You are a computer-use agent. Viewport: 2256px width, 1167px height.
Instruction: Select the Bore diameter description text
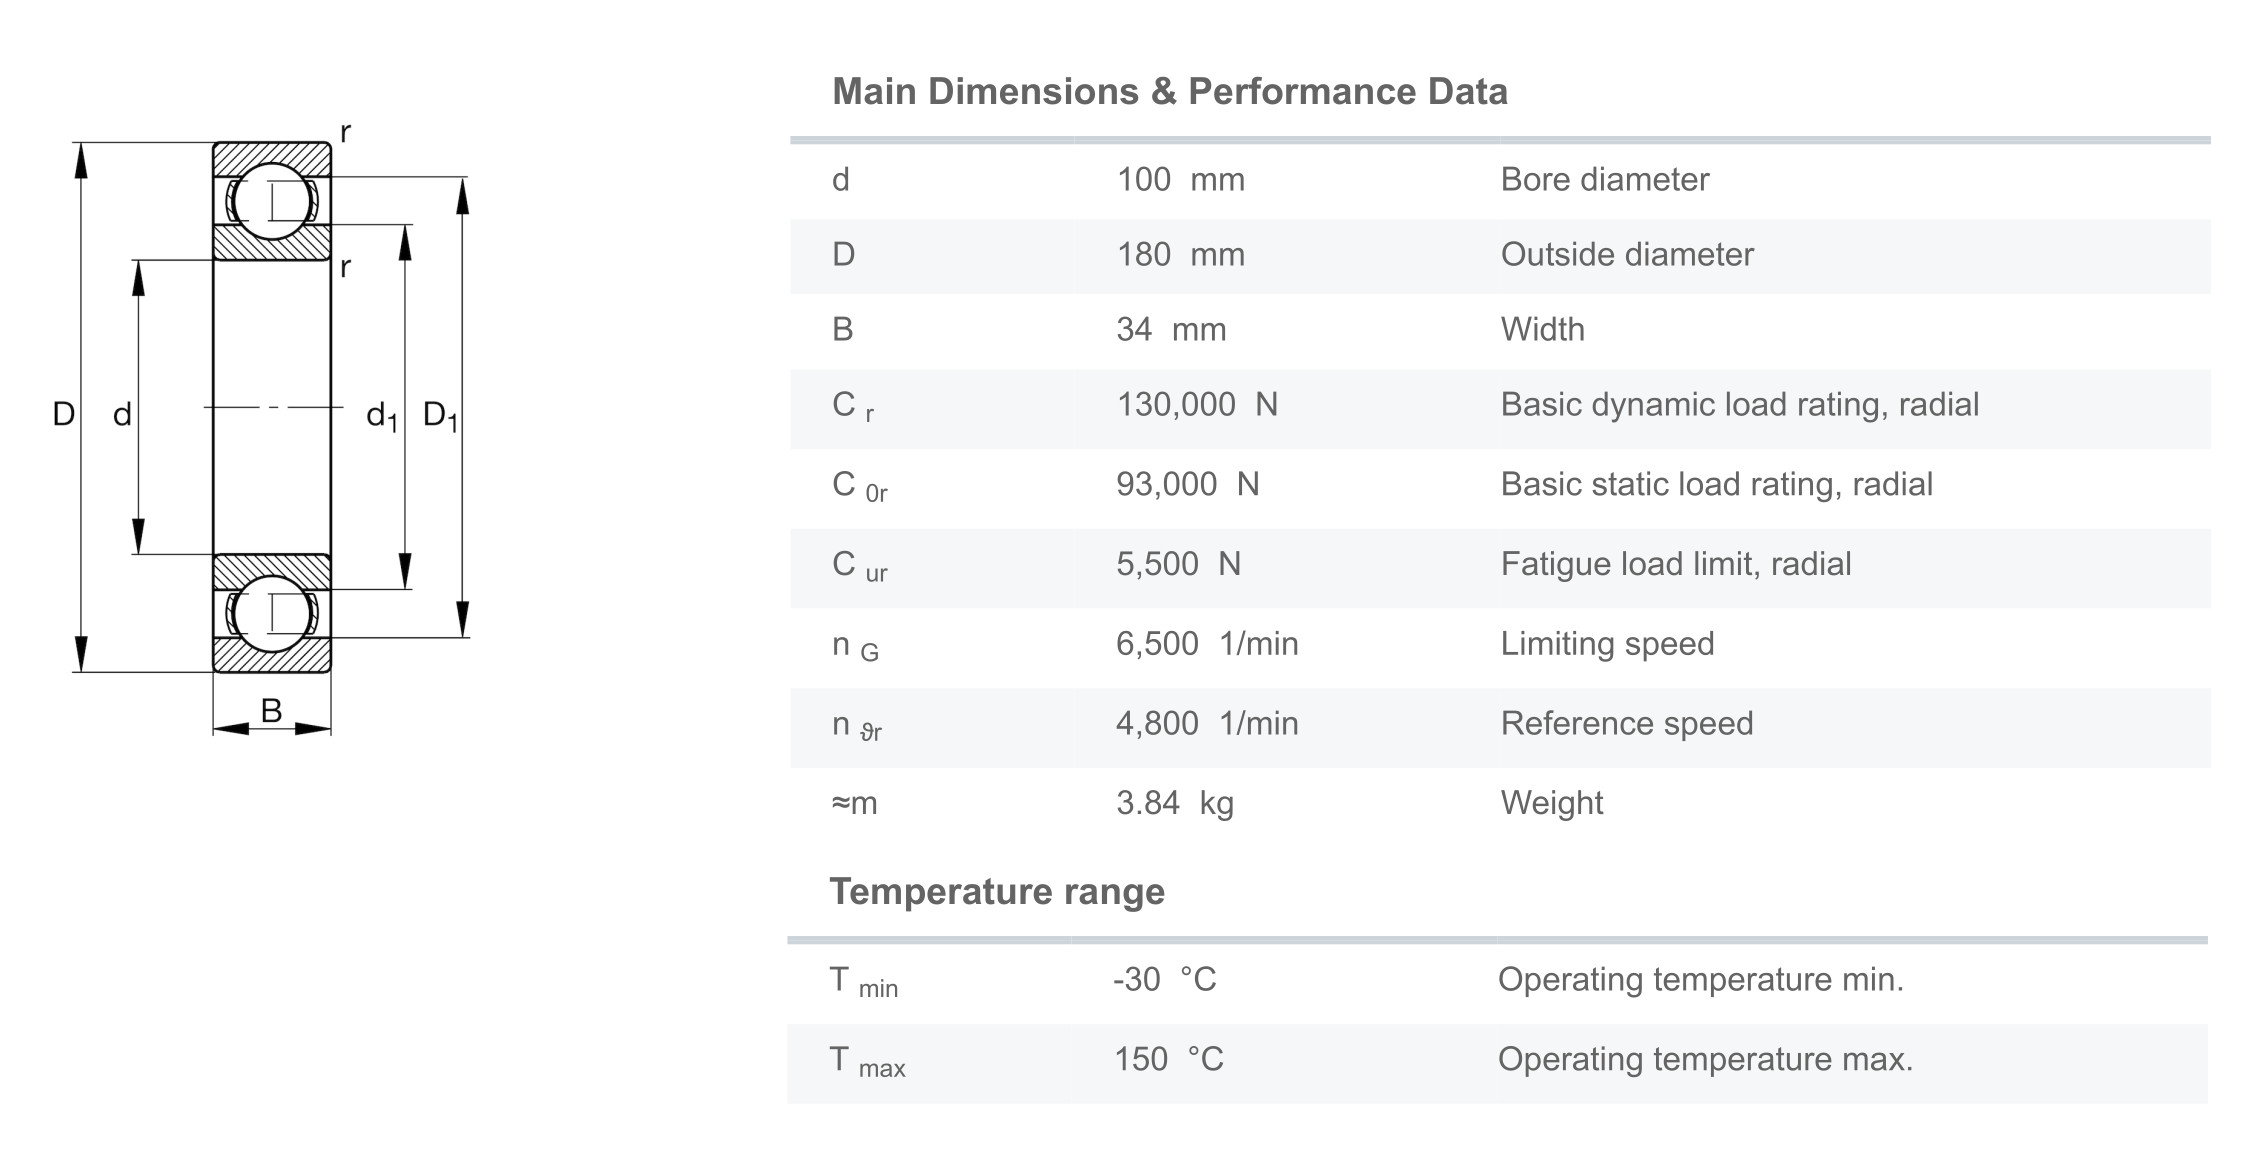(1604, 180)
